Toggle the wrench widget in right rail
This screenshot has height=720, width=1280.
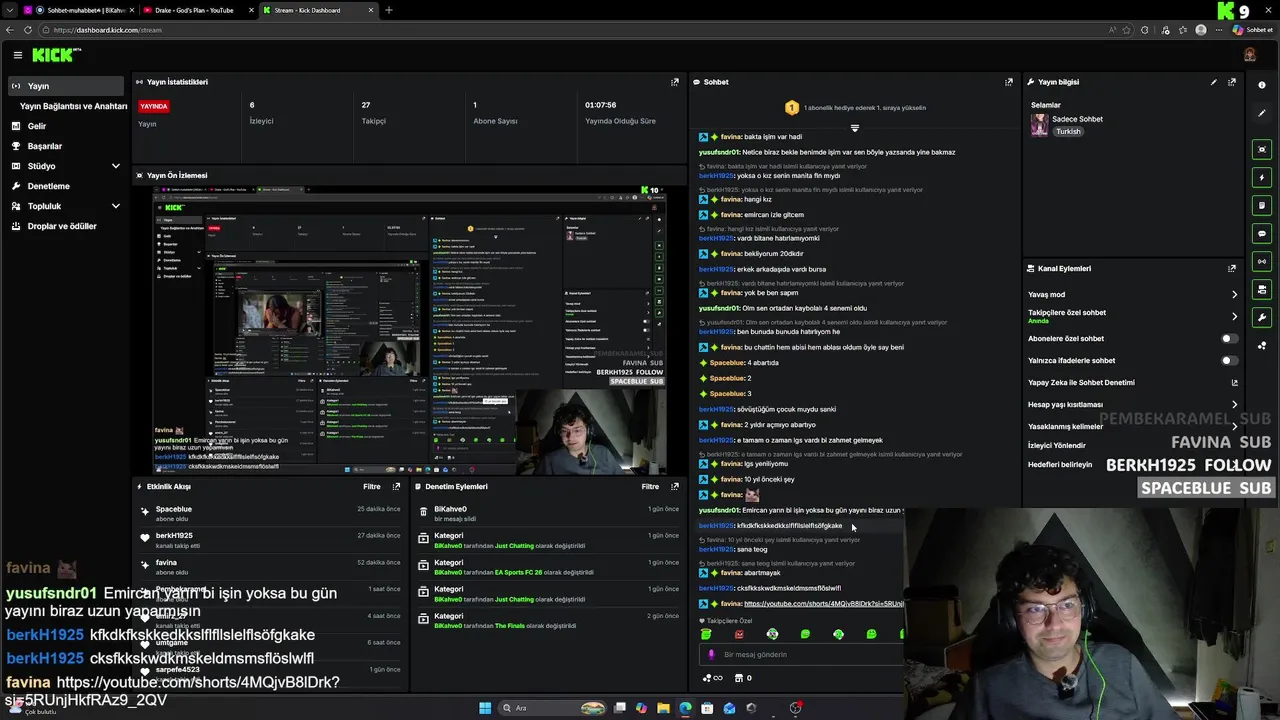point(1262,317)
